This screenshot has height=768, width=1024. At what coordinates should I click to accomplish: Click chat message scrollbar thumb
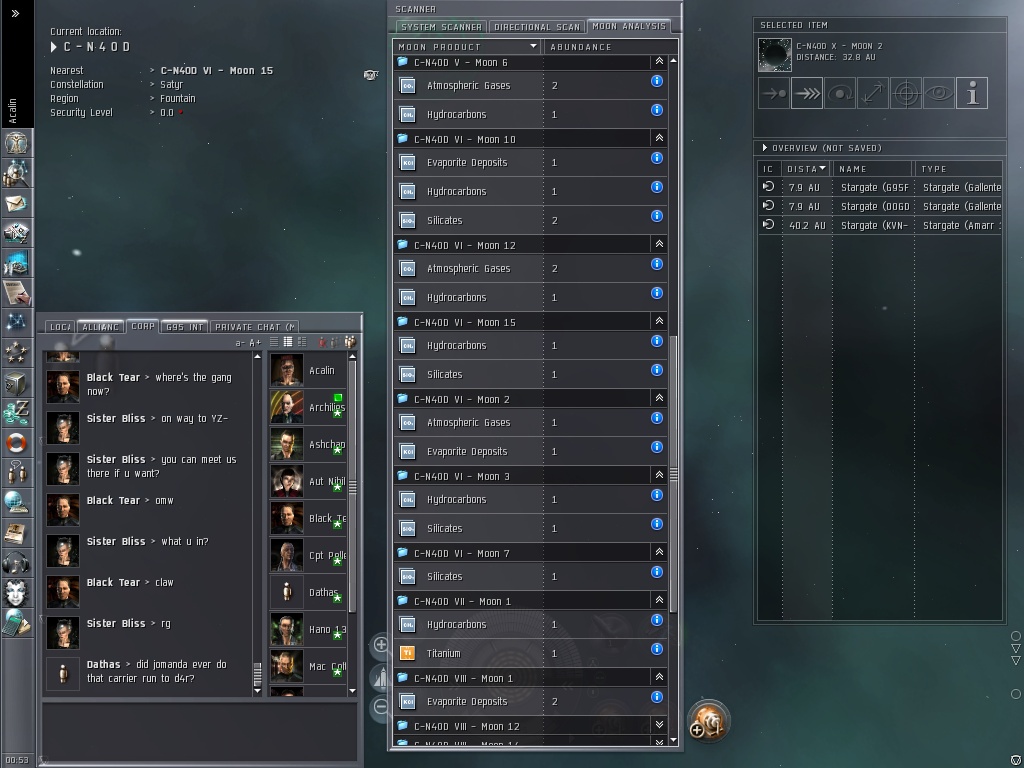[257, 674]
